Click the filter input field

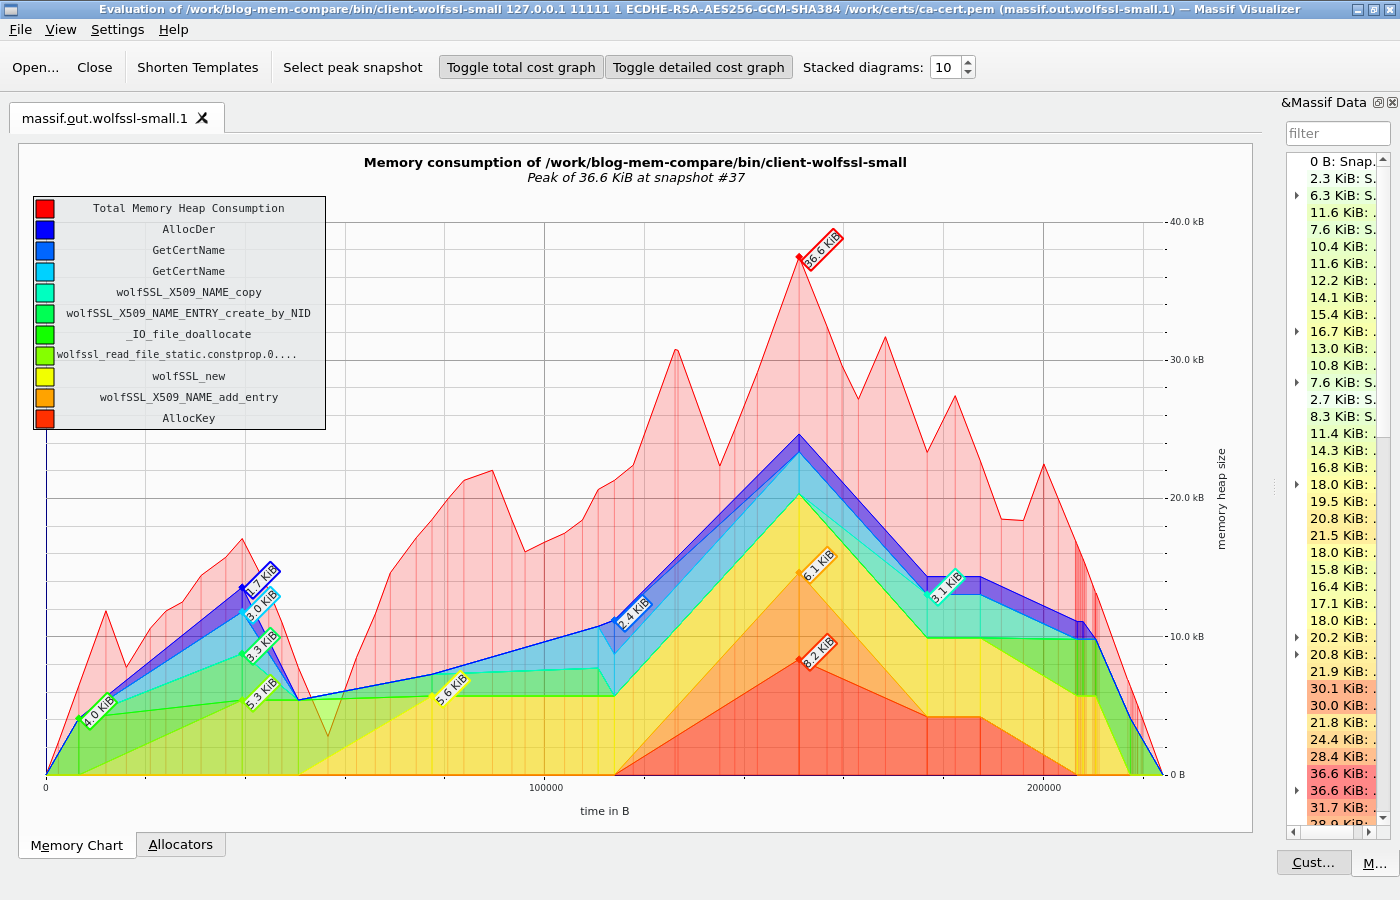coord(1338,133)
